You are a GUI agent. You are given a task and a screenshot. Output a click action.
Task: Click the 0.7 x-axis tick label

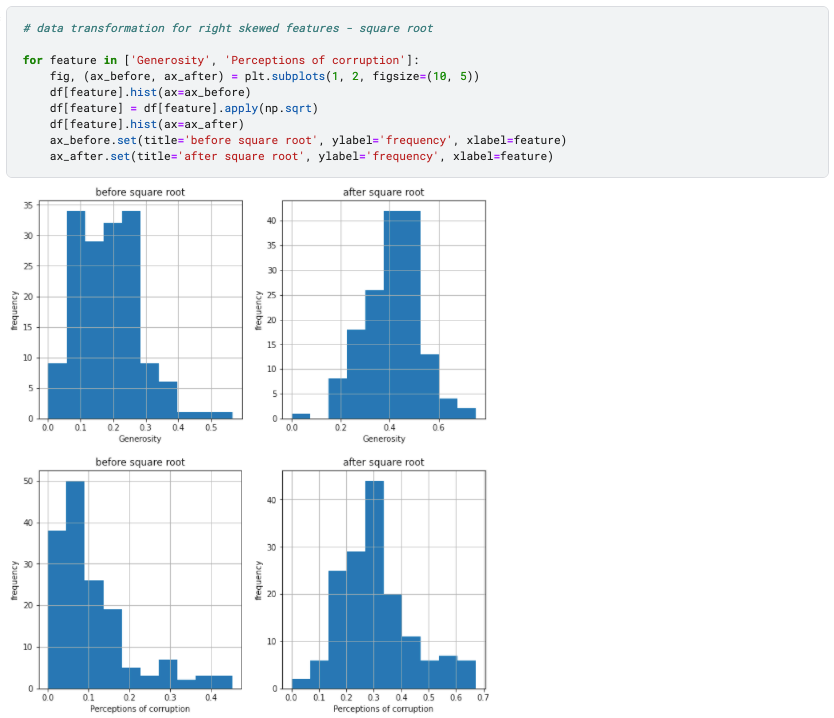483,697
